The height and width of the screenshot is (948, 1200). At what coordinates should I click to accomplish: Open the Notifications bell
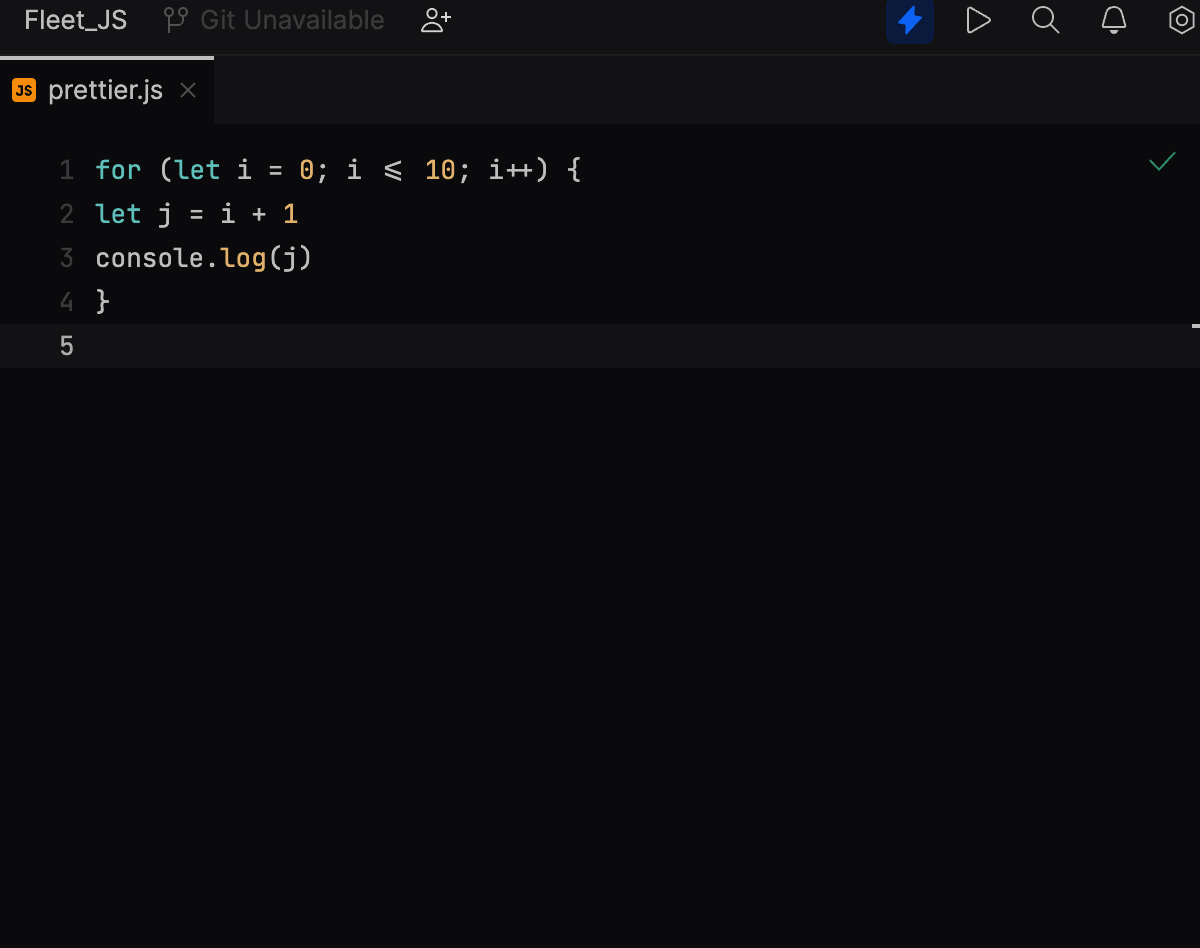[x=1113, y=20]
